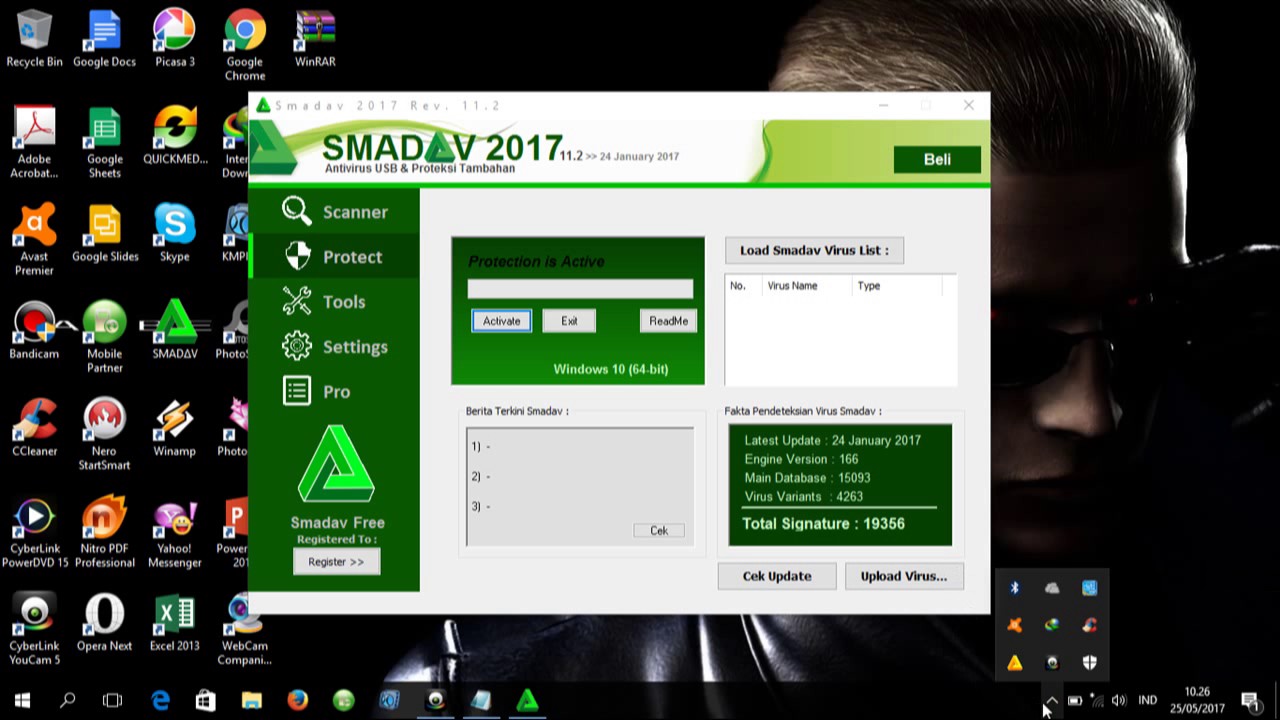Open the Nitro PDF Professional shortcut

pos(104,533)
